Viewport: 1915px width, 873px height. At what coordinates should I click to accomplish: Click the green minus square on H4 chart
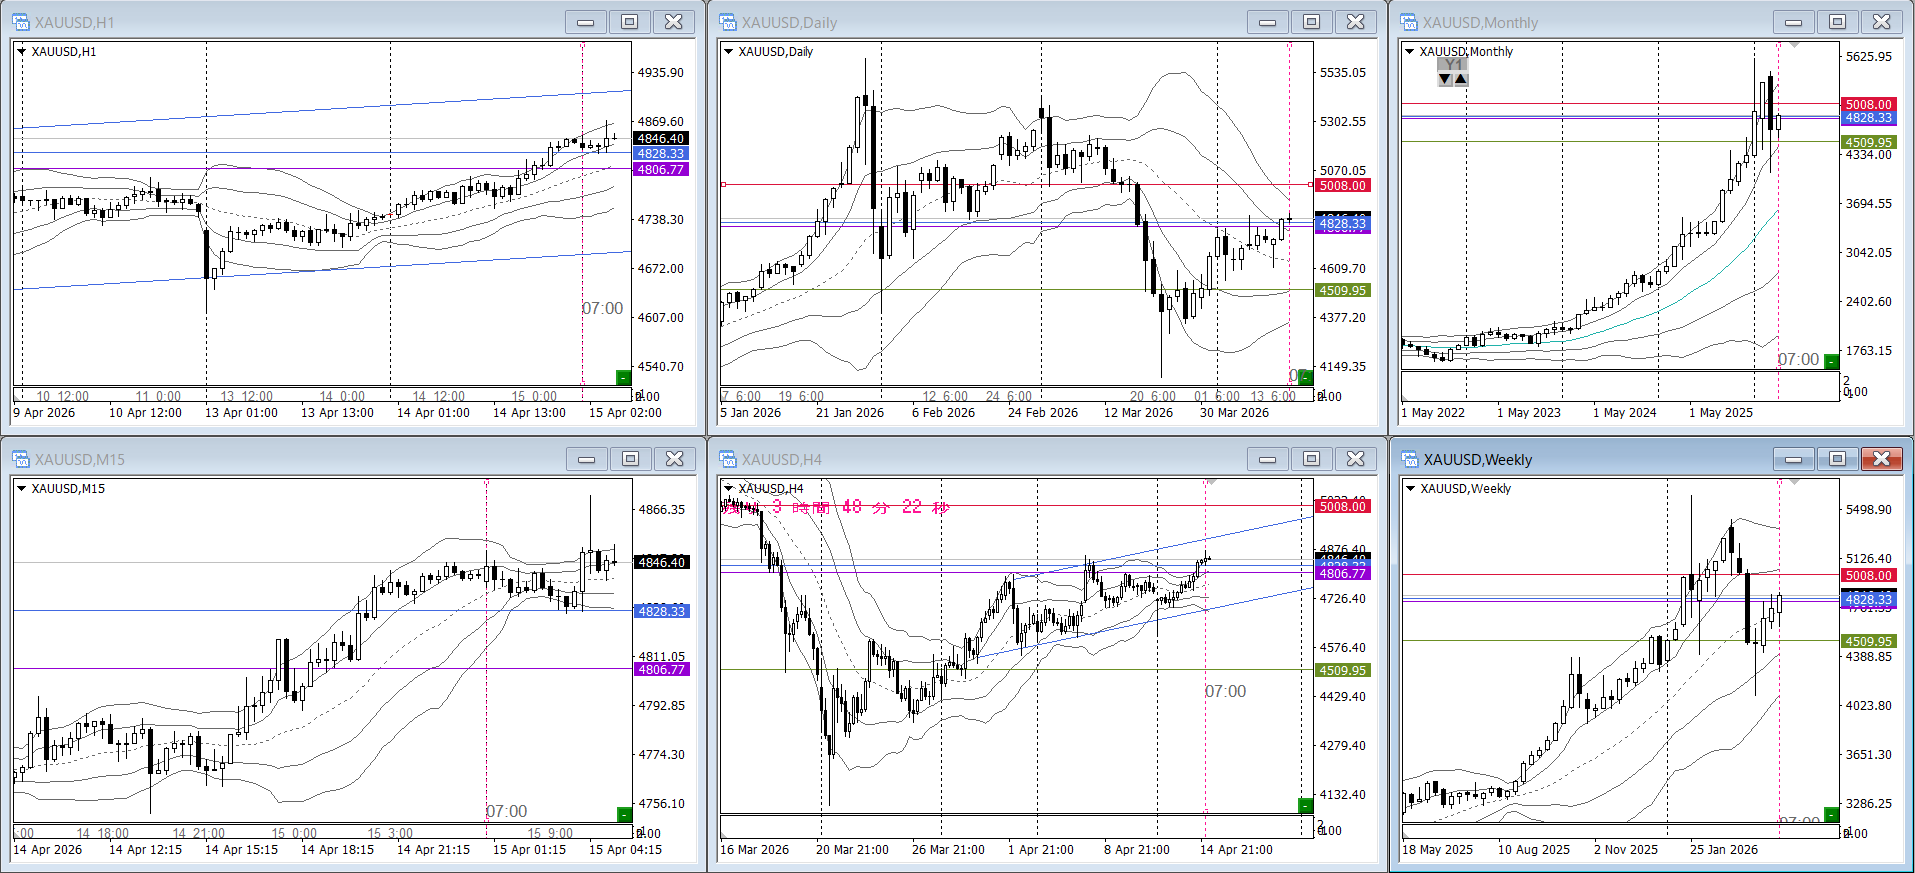[1305, 806]
